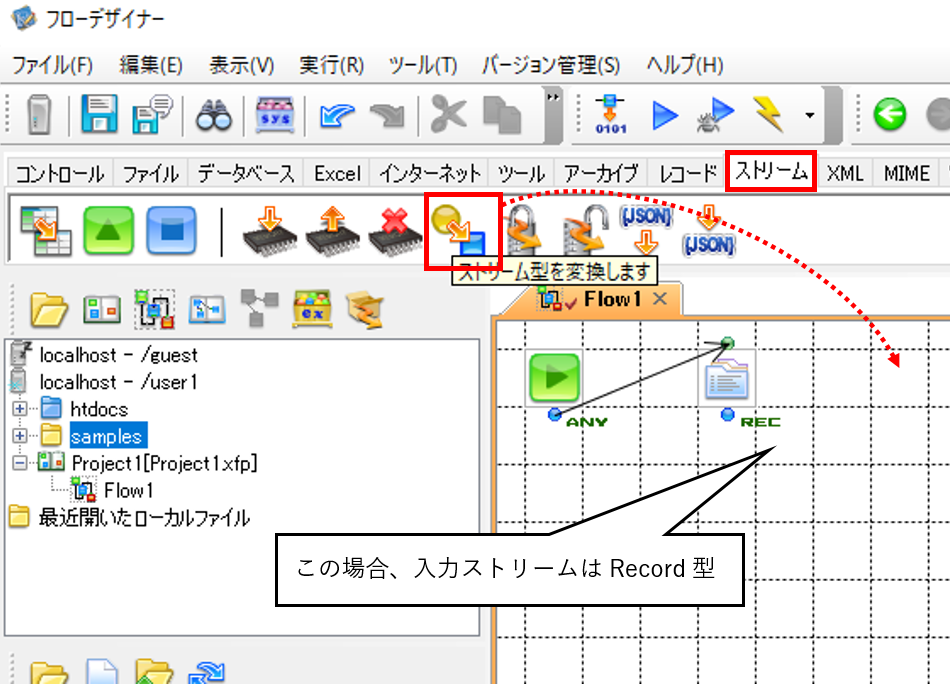Open the ツール(T) menu
Image resolution: width=950 pixels, height=694 pixels.
tap(422, 64)
